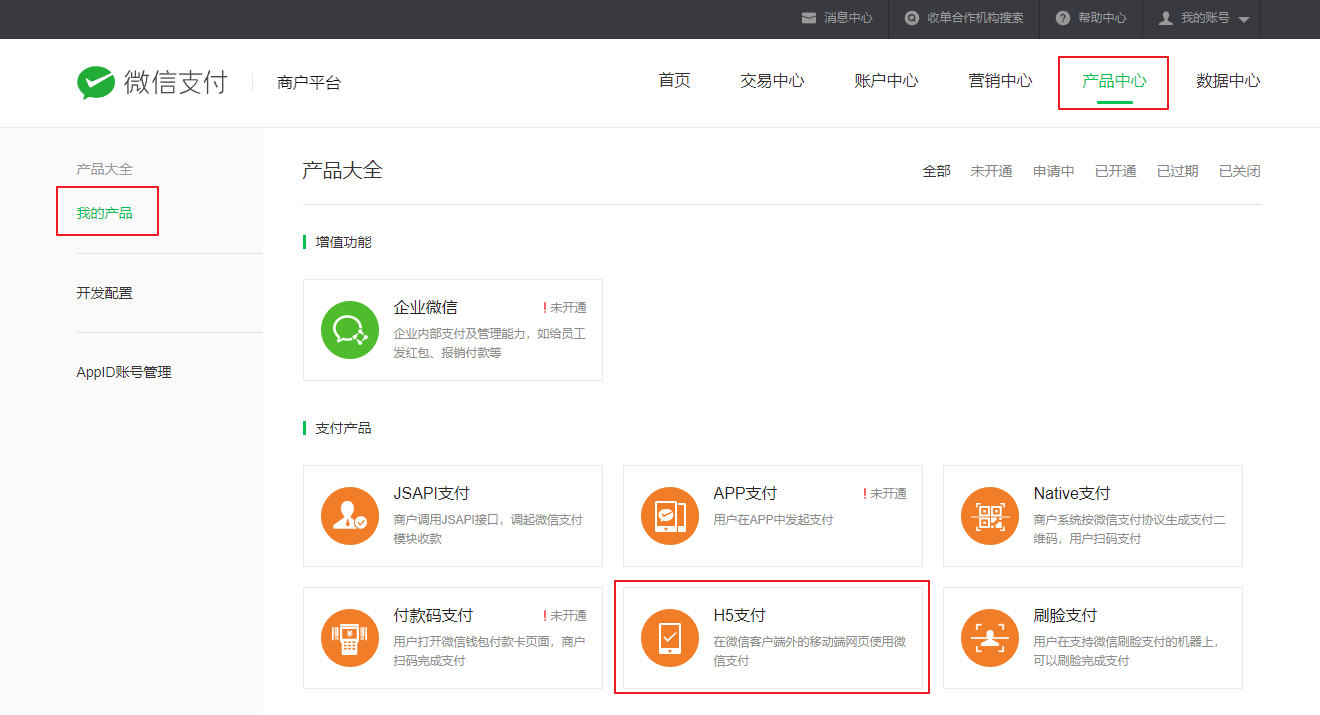Click the help center question mark icon
Viewport: 1320px width, 715px height.
(1062, 18)
